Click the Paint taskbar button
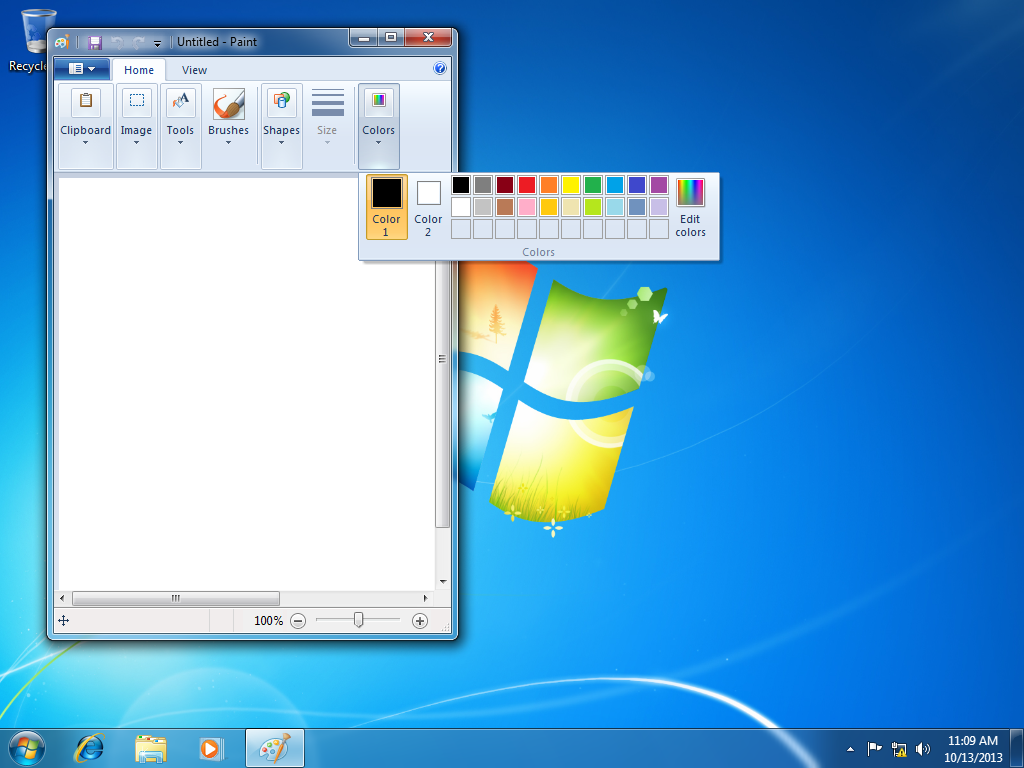 coord(275,748)
